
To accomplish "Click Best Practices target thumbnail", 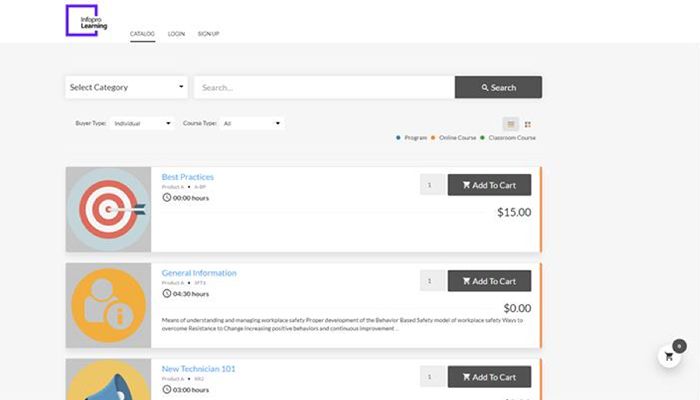I will coord(108,209).
